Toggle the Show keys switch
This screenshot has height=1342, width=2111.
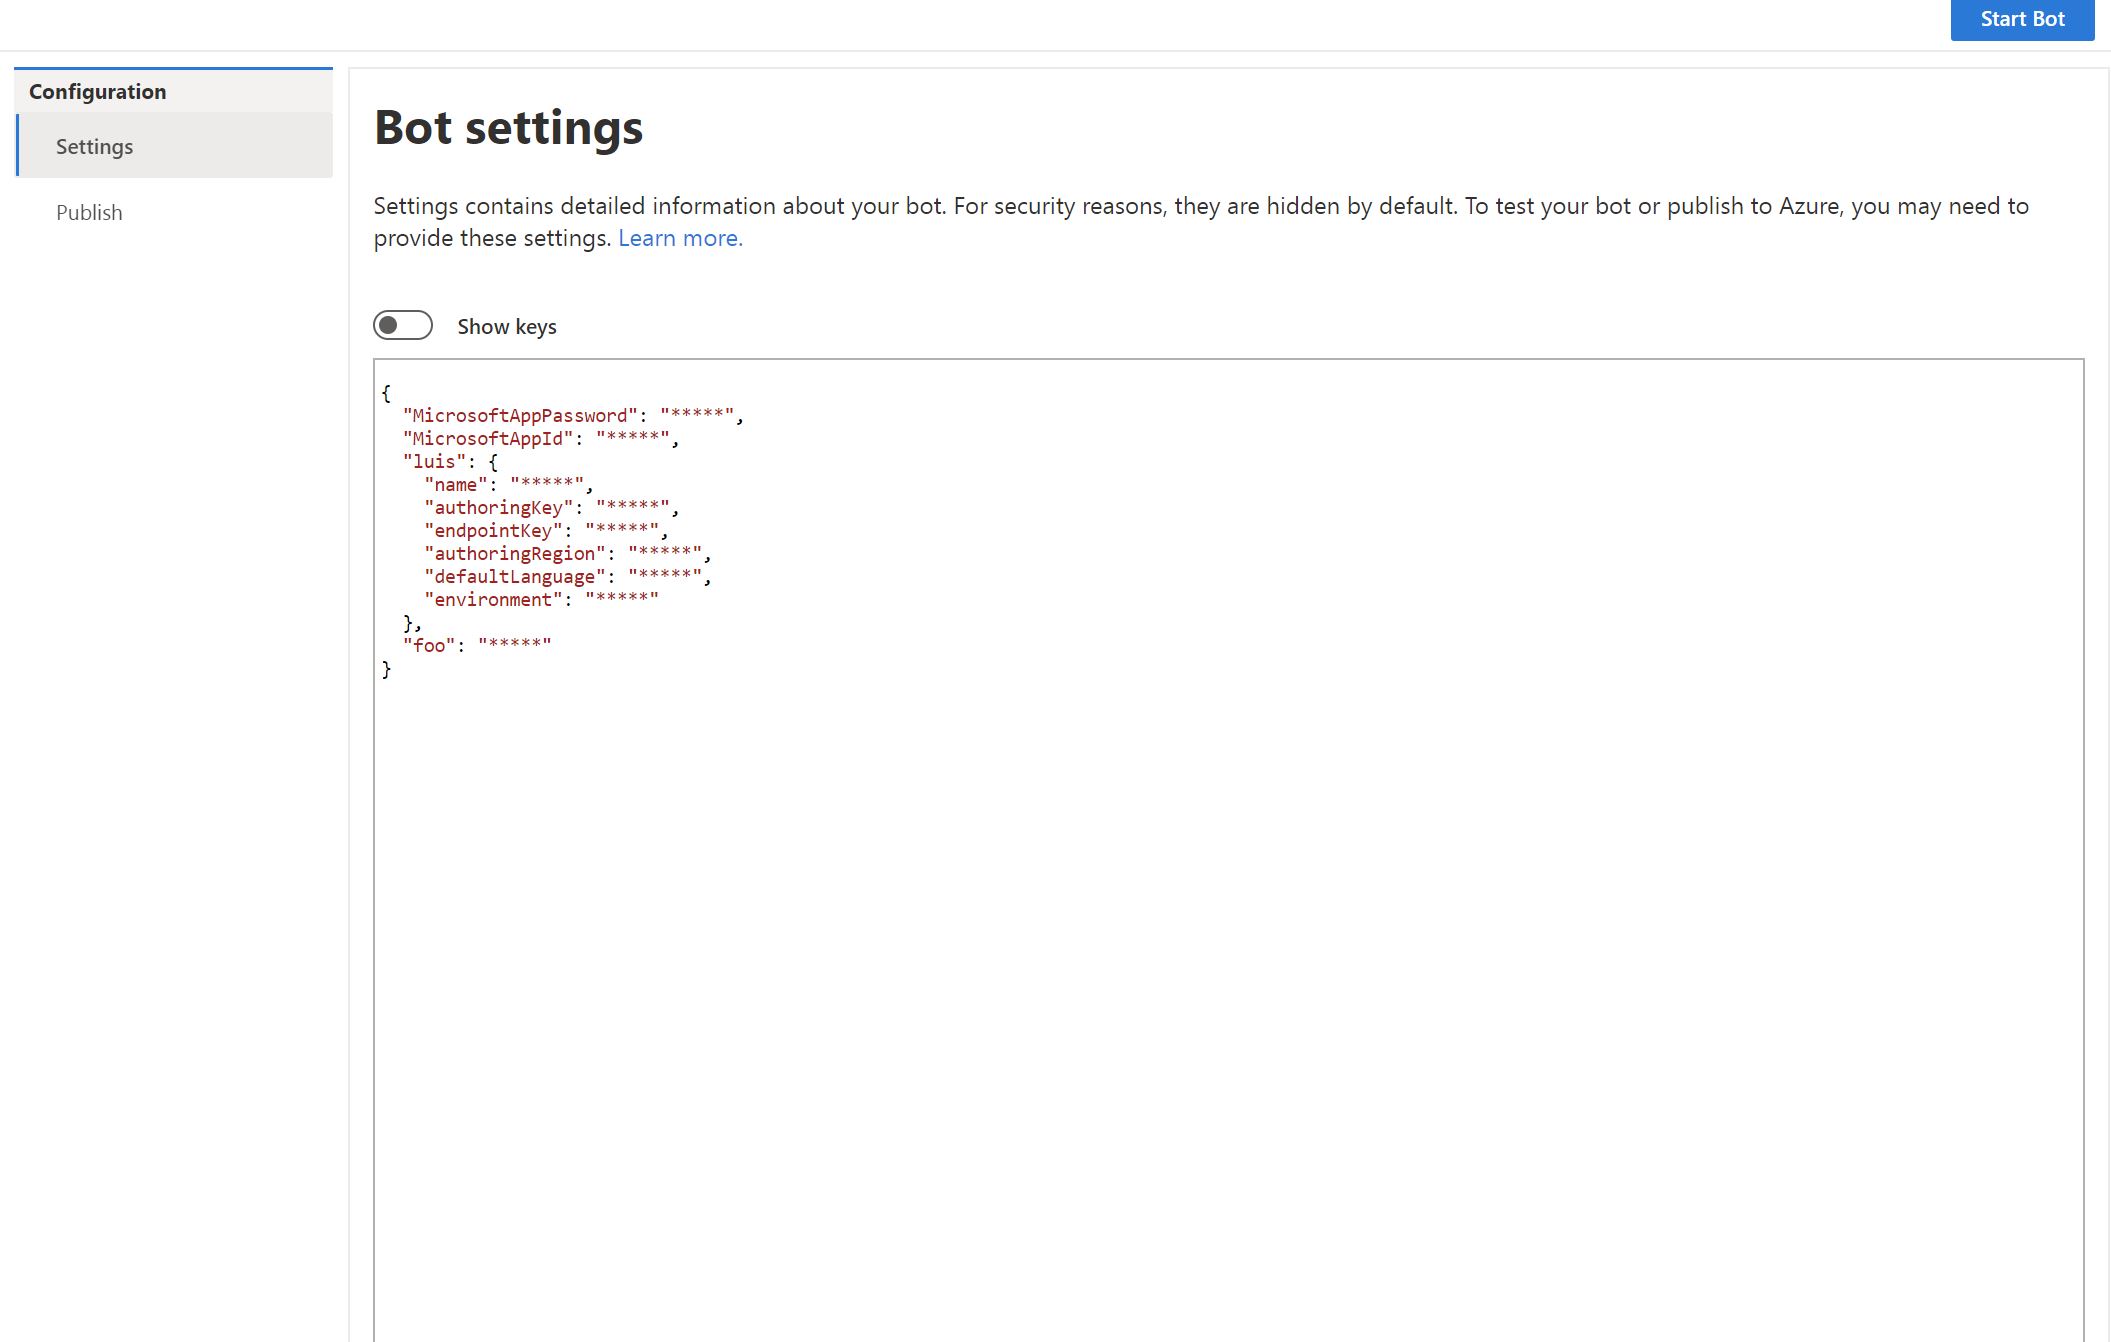point(403,326)
